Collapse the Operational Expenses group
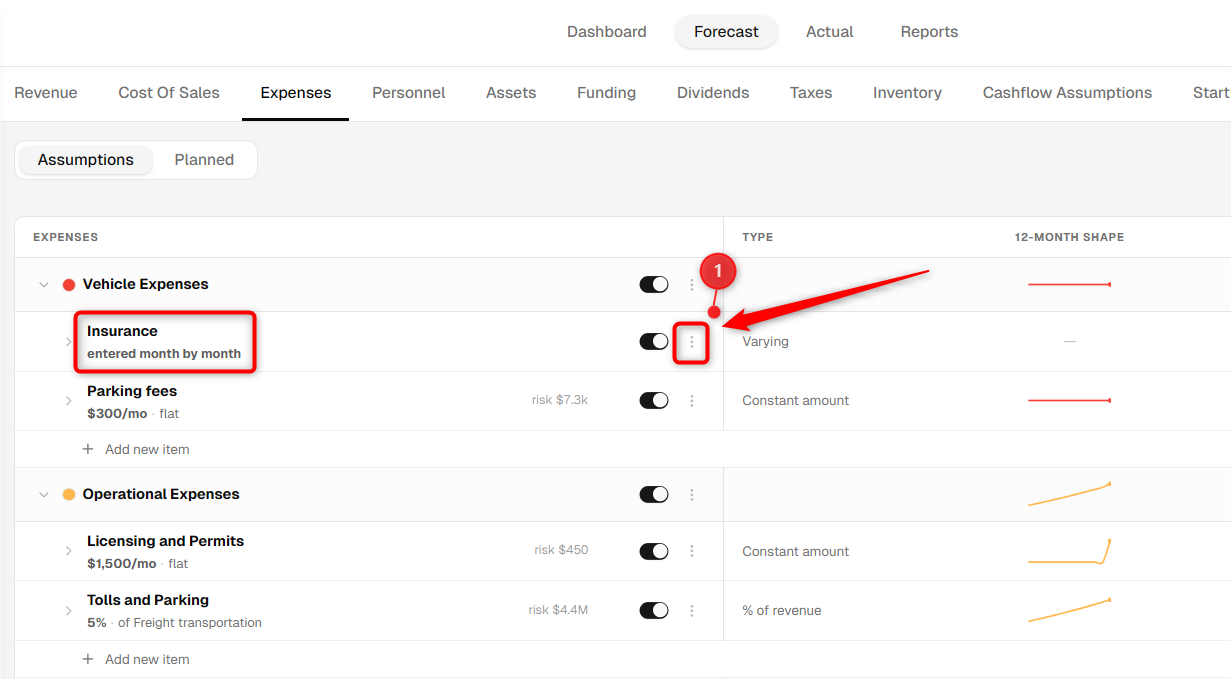Screen dimensions: 1231x679 point(43,495)
